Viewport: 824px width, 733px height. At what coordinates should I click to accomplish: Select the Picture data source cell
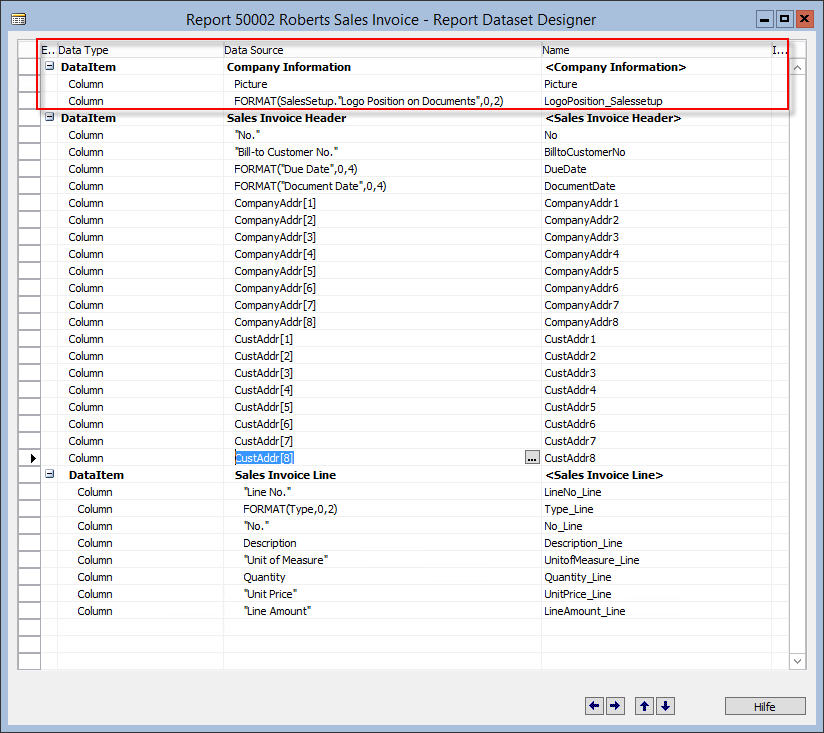382,84
